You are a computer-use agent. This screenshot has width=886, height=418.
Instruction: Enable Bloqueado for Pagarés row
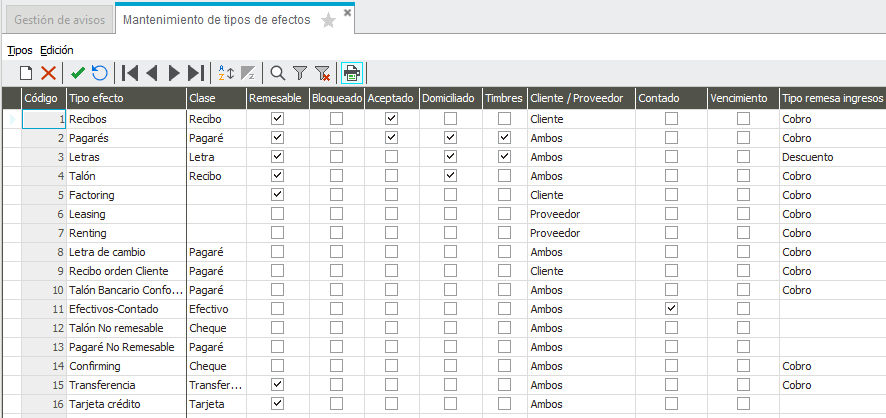click(336, 138)
